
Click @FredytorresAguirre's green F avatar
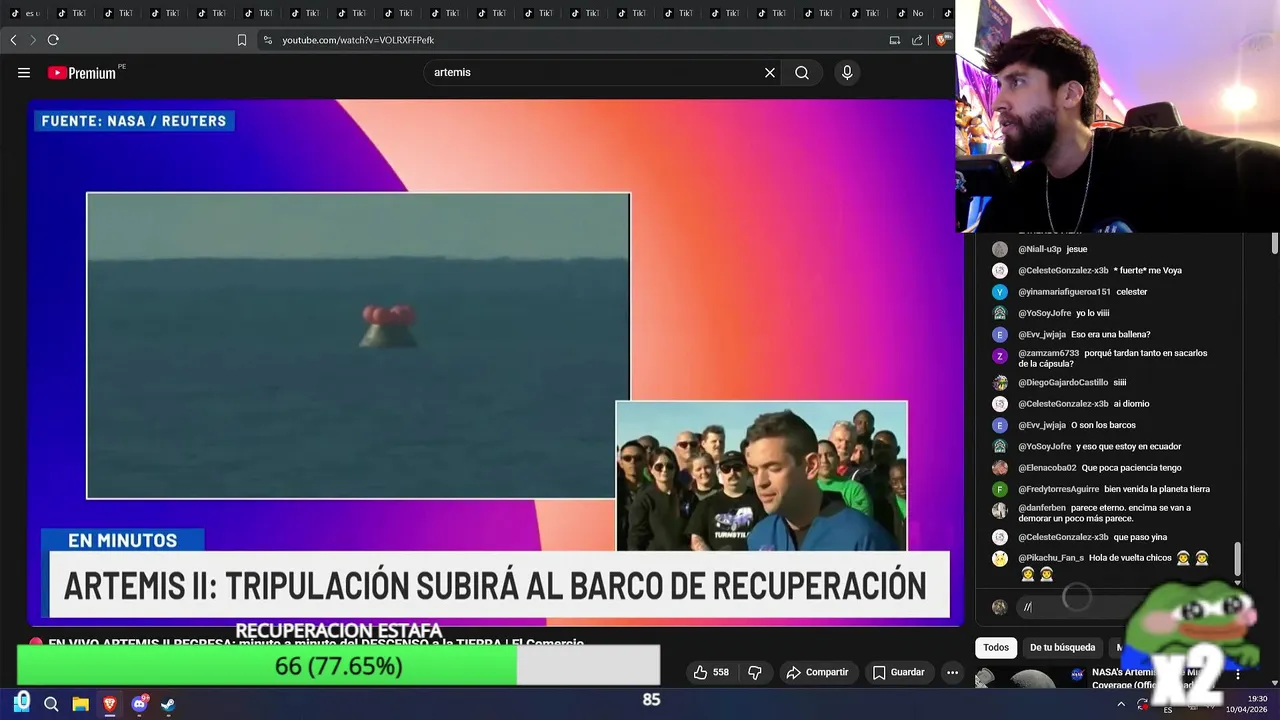tap(999, 490)
